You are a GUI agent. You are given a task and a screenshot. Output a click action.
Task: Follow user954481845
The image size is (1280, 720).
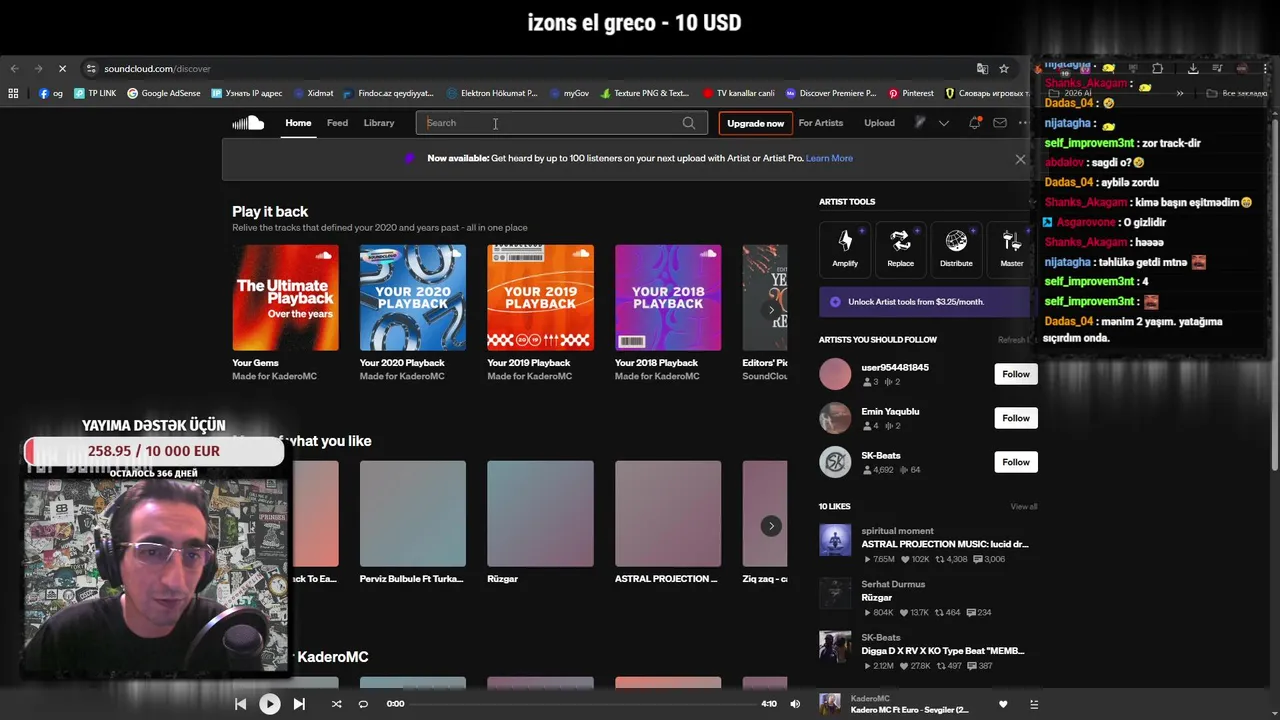1016,374
